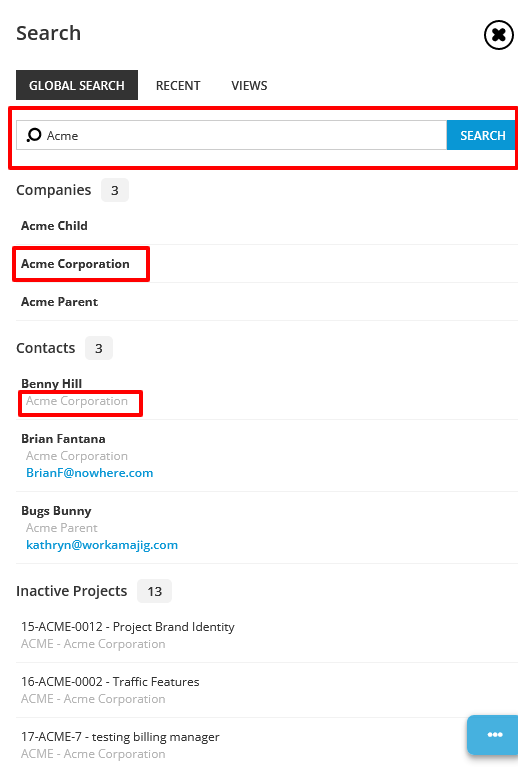Click the blue Search button
Screen dimensions: 518x767
click(482, 135)
